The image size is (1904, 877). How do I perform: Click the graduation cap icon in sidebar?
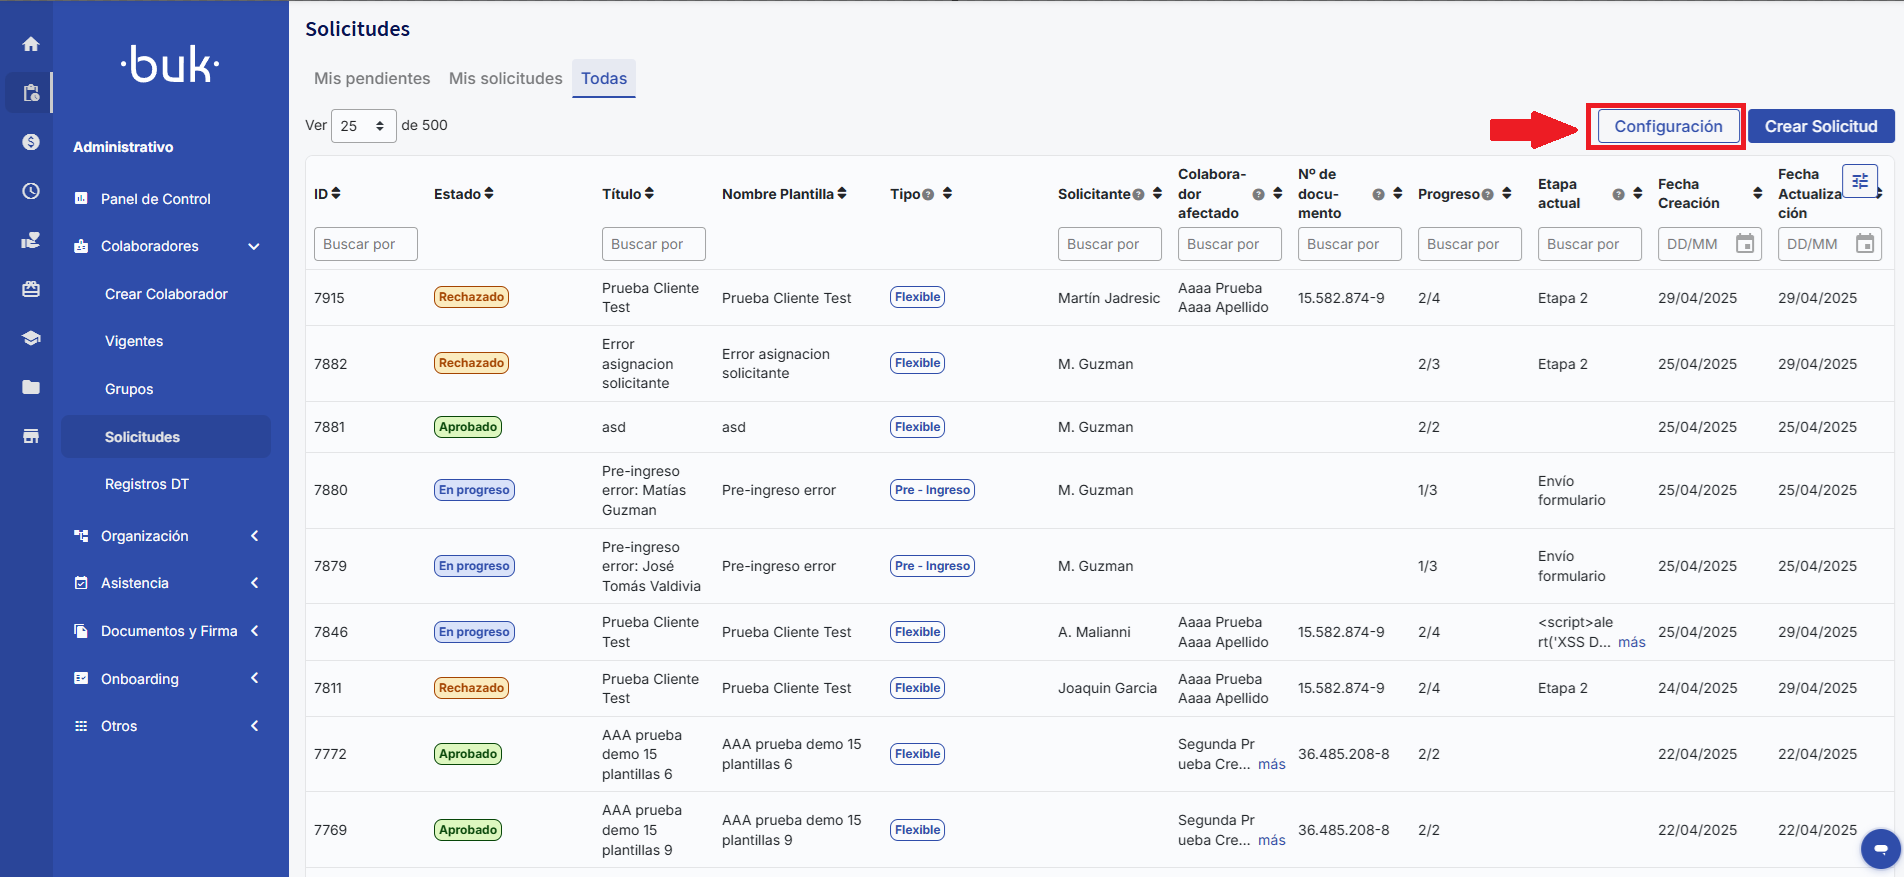pyautogui.click(x=31, y=338)
